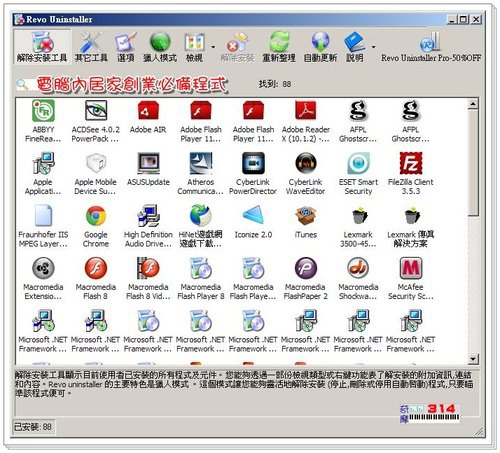
Task: Click the 解除安裝 uninstall toolbar button
Action: click(237, 47)
